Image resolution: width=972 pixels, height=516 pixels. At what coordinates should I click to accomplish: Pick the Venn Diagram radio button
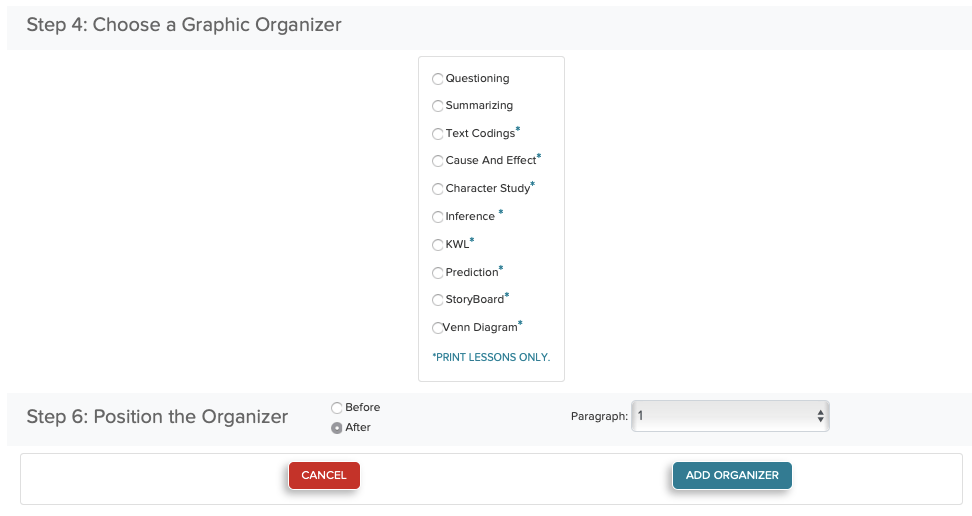click(x=438, y=328)
